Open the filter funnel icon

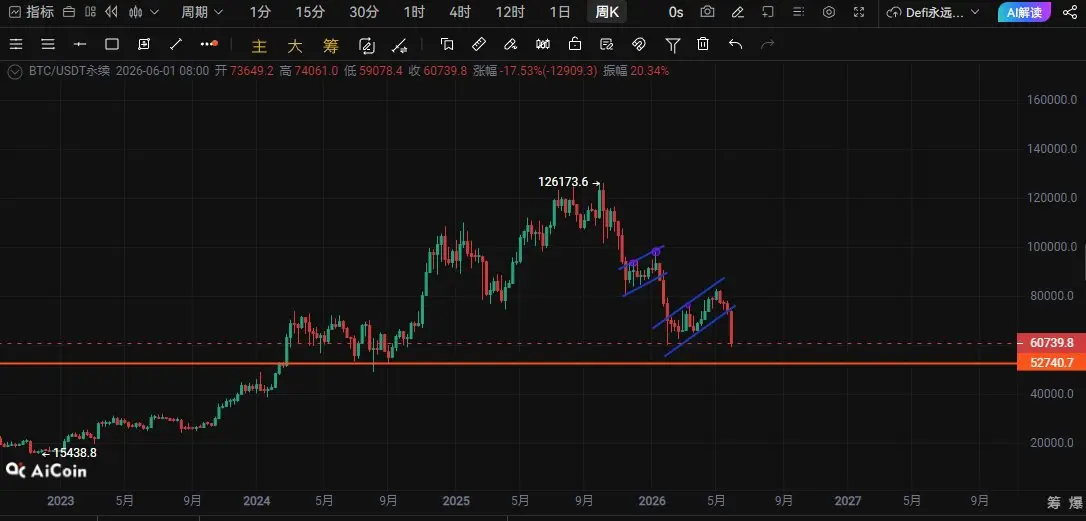[672, 45]
